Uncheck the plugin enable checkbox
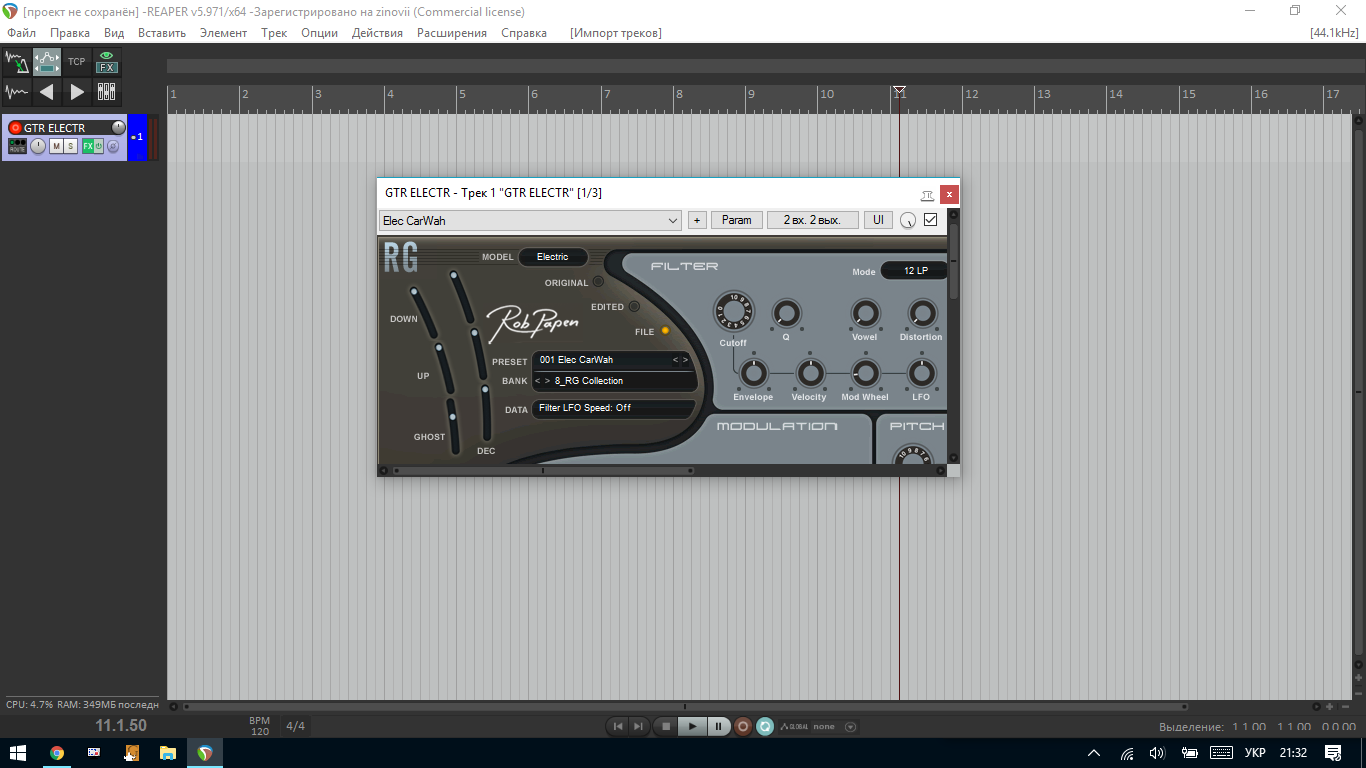1366x768 pixels. [x=931, y=220]
